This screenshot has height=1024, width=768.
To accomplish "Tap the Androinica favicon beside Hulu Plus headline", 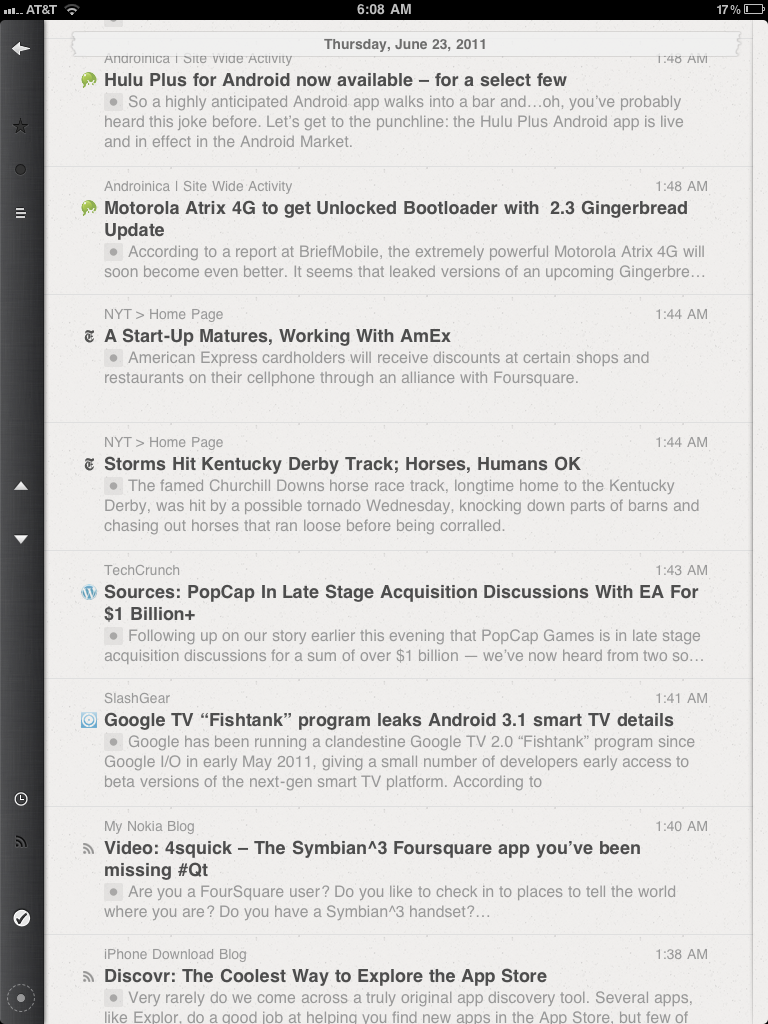I will (89, 80).
